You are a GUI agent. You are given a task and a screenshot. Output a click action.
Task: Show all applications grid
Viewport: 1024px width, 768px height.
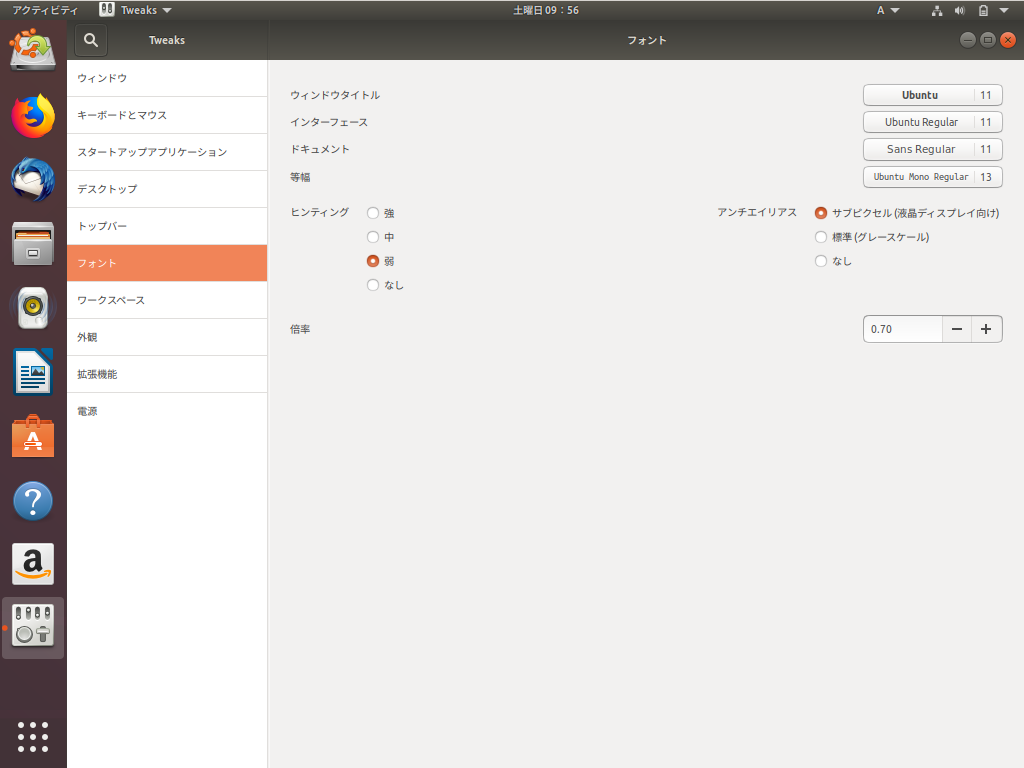[33, 737]
